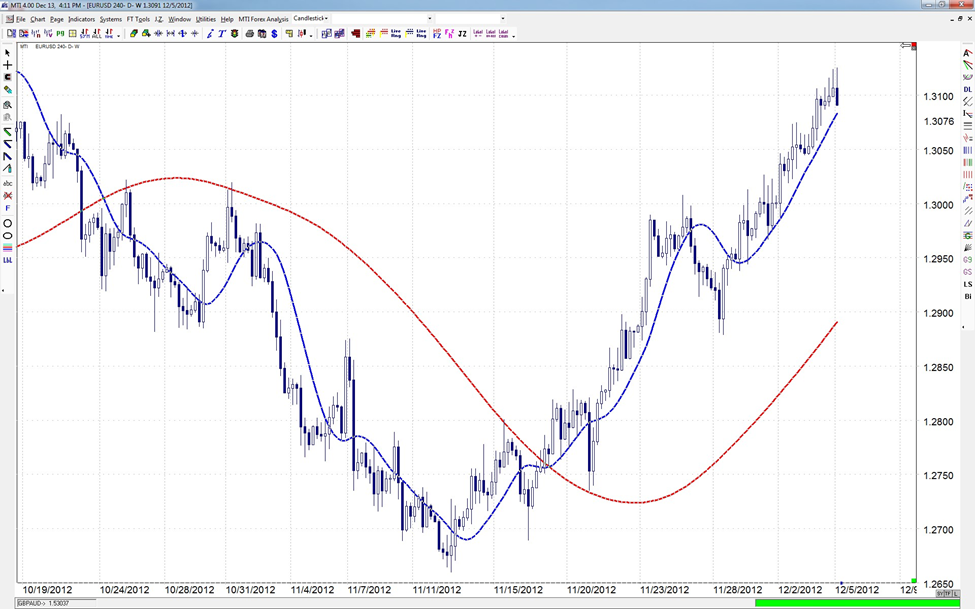Open the Chart menu

point(38,19)
